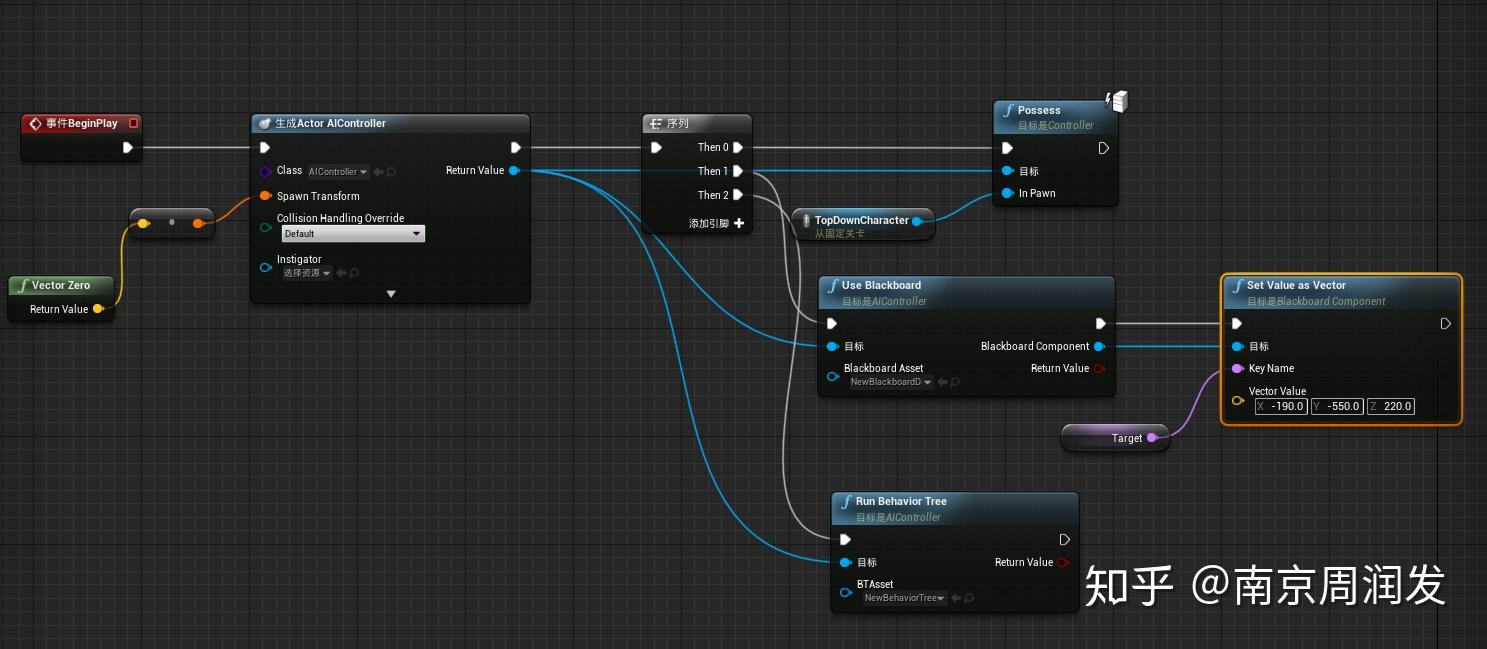Click the Return Value pin on Use Blackboard

point(1099,368)
